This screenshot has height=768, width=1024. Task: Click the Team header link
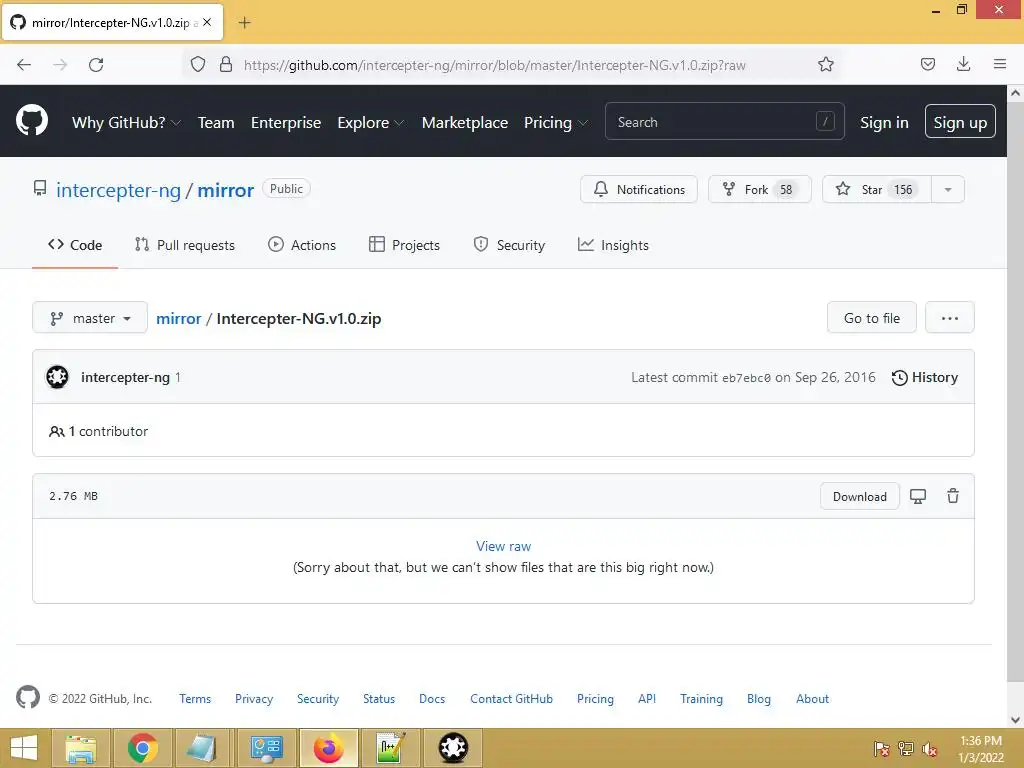[x=216, y=122]
